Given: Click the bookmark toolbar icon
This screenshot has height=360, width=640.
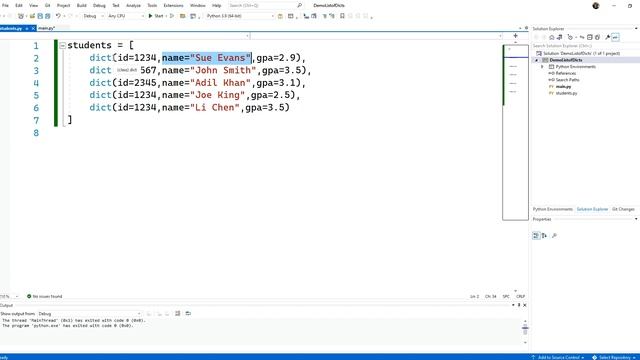Looking at the screenshot, I should coord(342,16).
